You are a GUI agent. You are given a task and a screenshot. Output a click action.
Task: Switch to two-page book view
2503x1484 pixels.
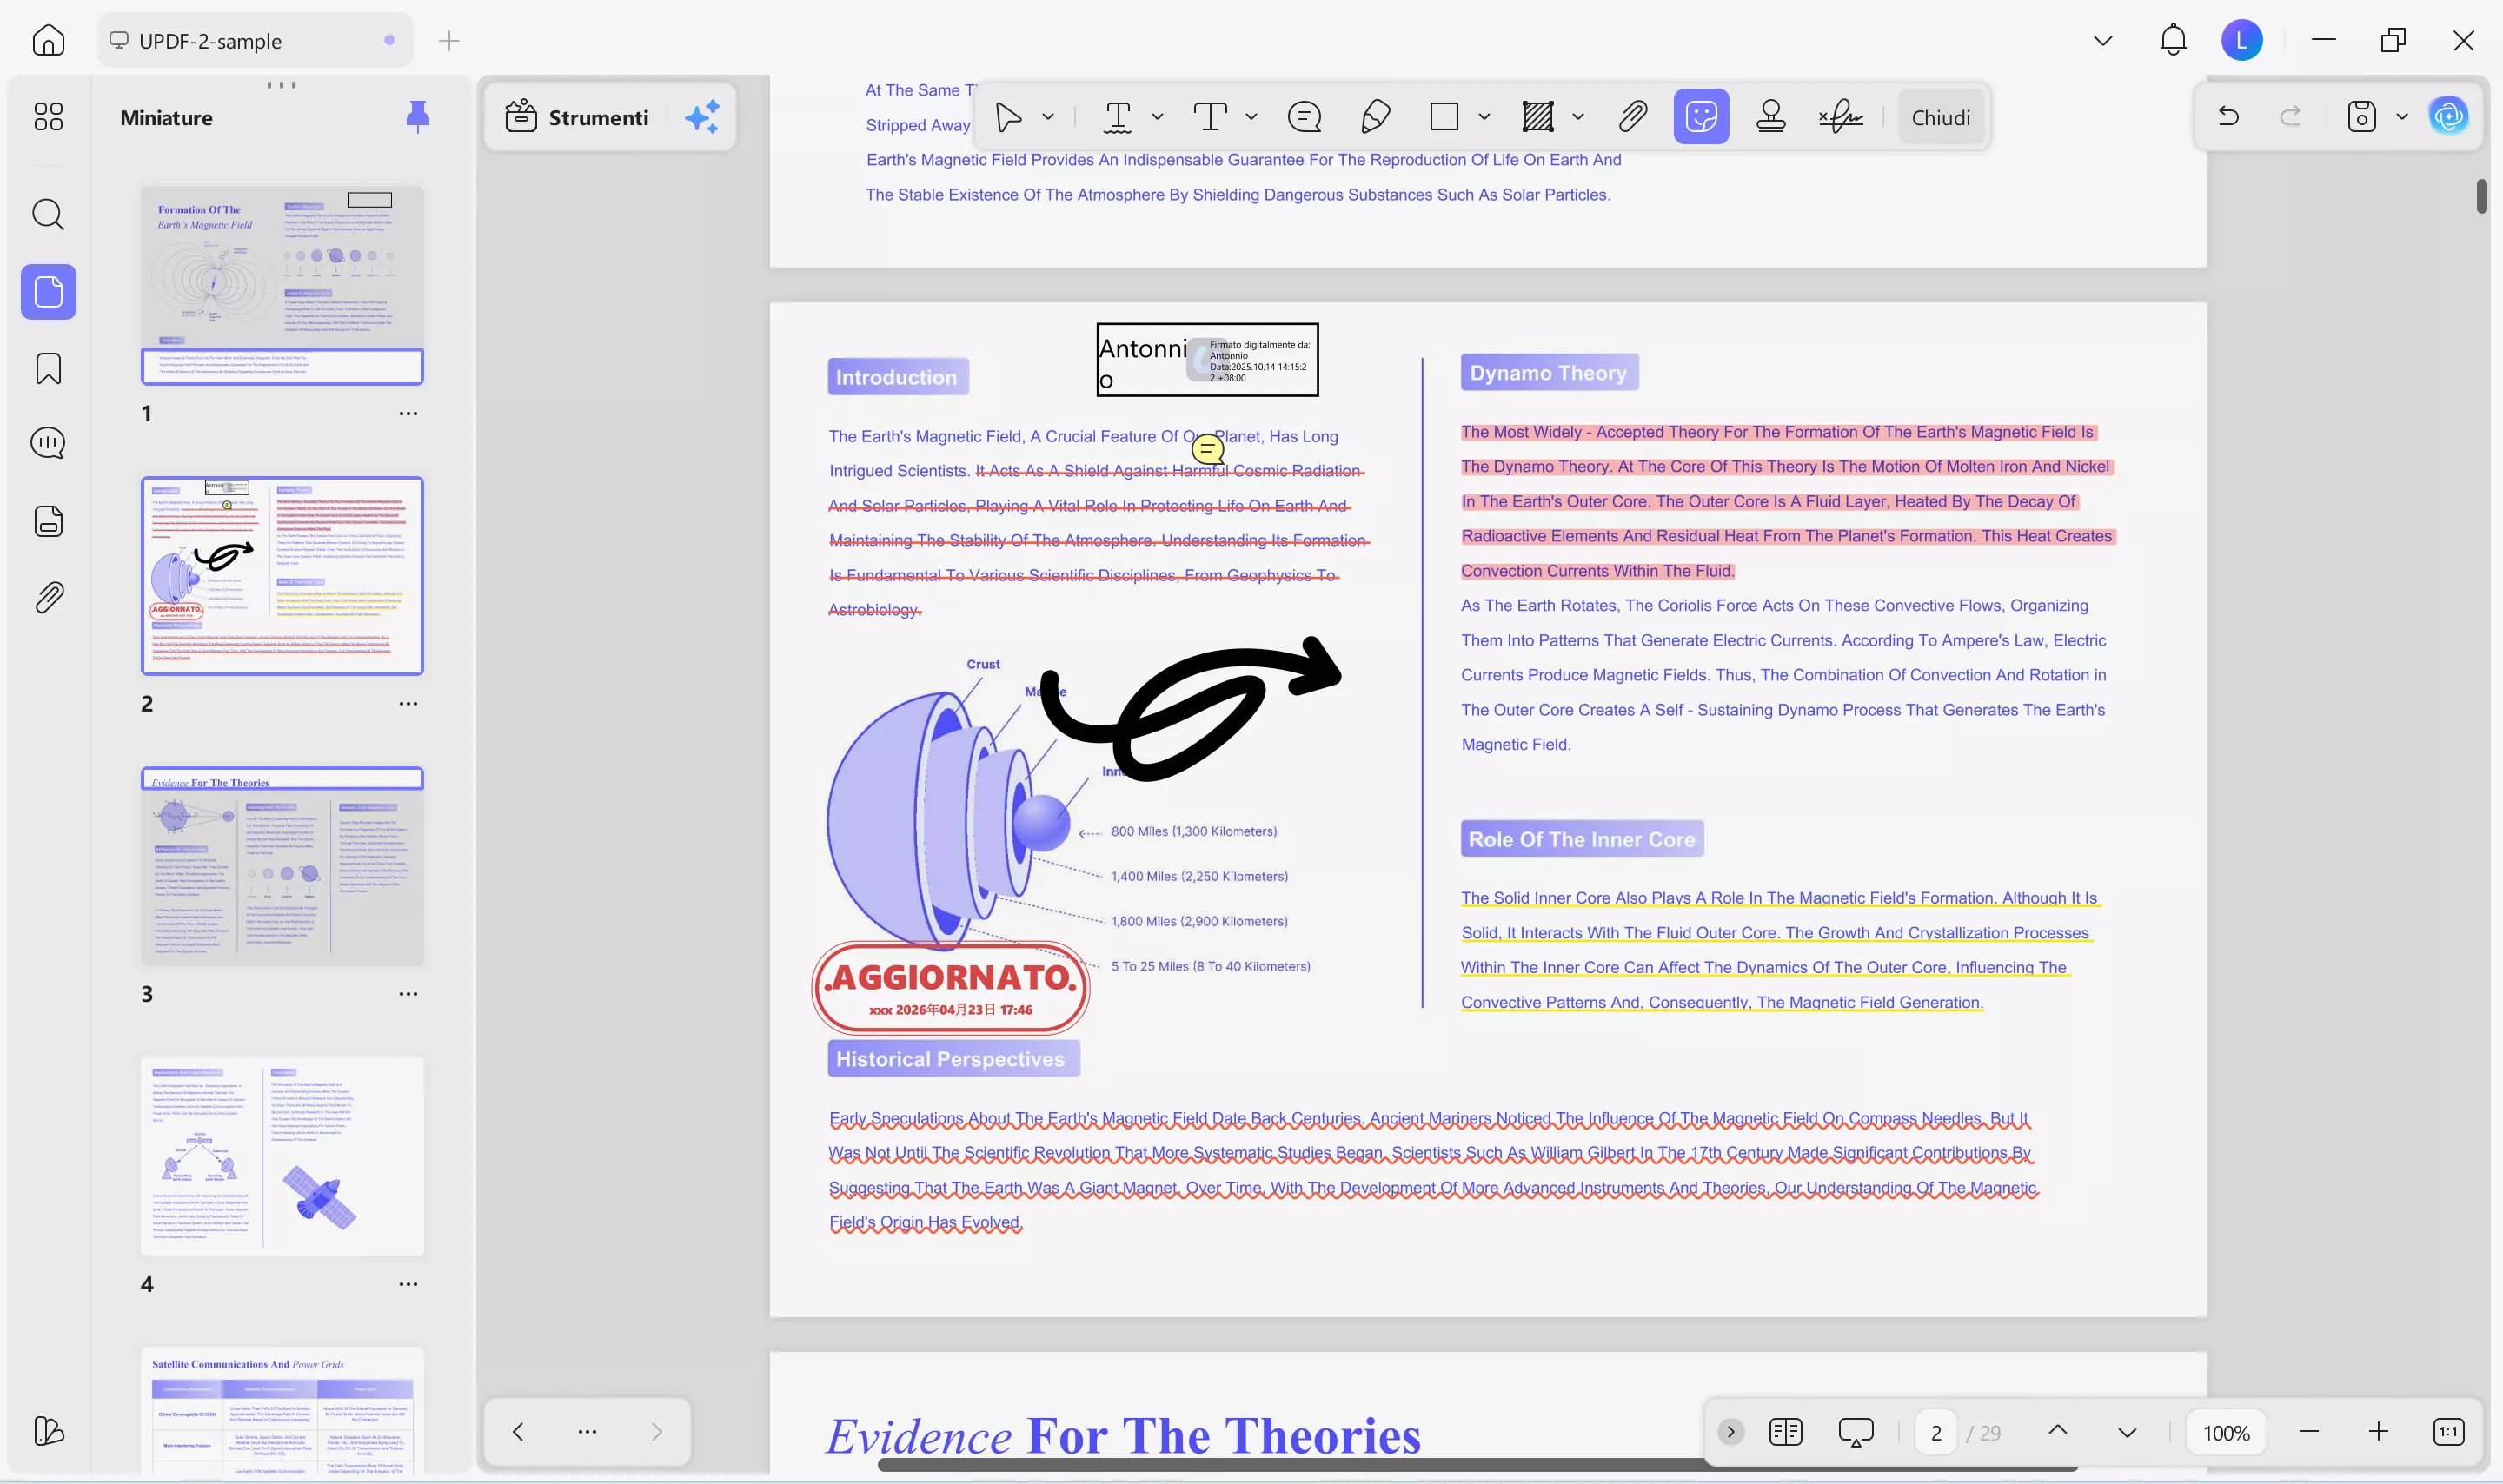1784,1431
